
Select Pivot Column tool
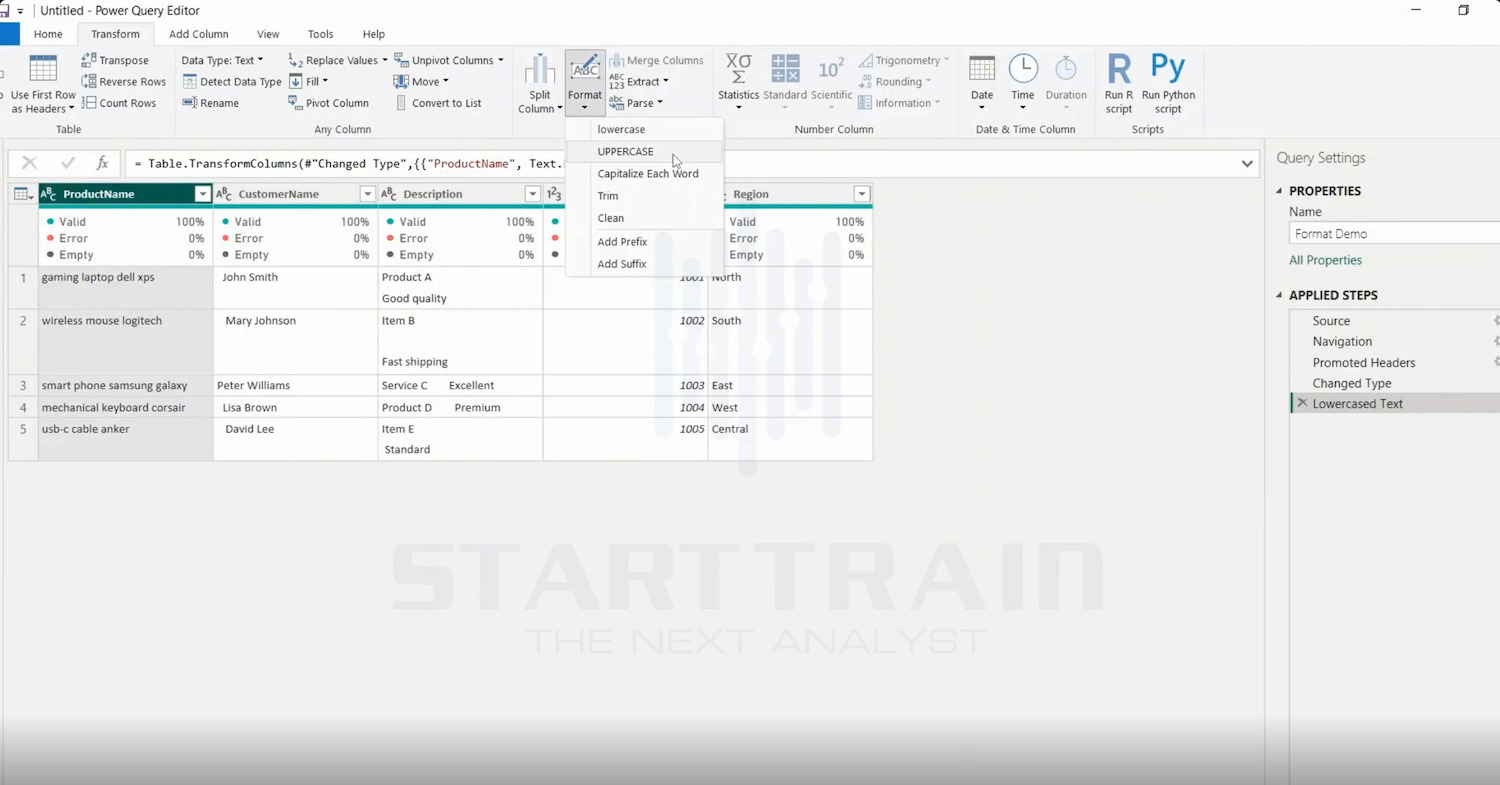329,103
